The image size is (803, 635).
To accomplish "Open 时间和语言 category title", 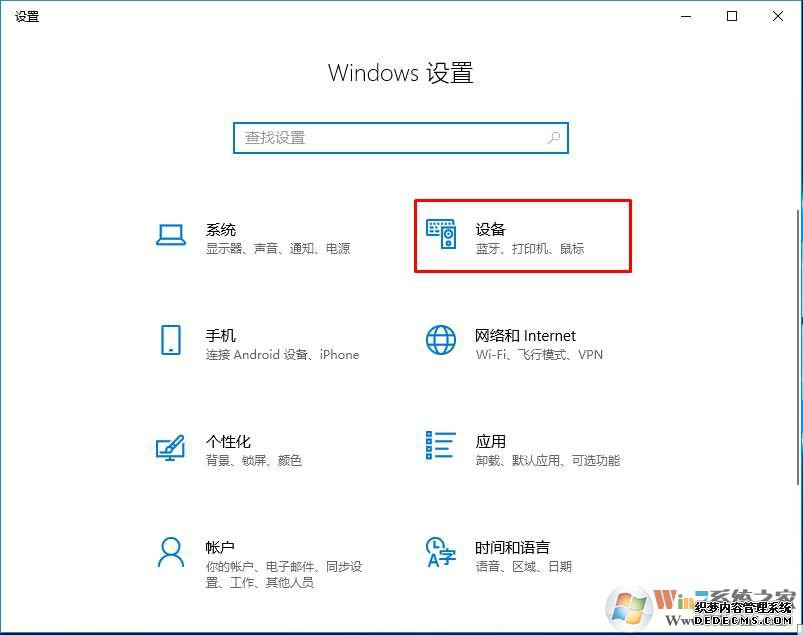I will pos(512,547).
